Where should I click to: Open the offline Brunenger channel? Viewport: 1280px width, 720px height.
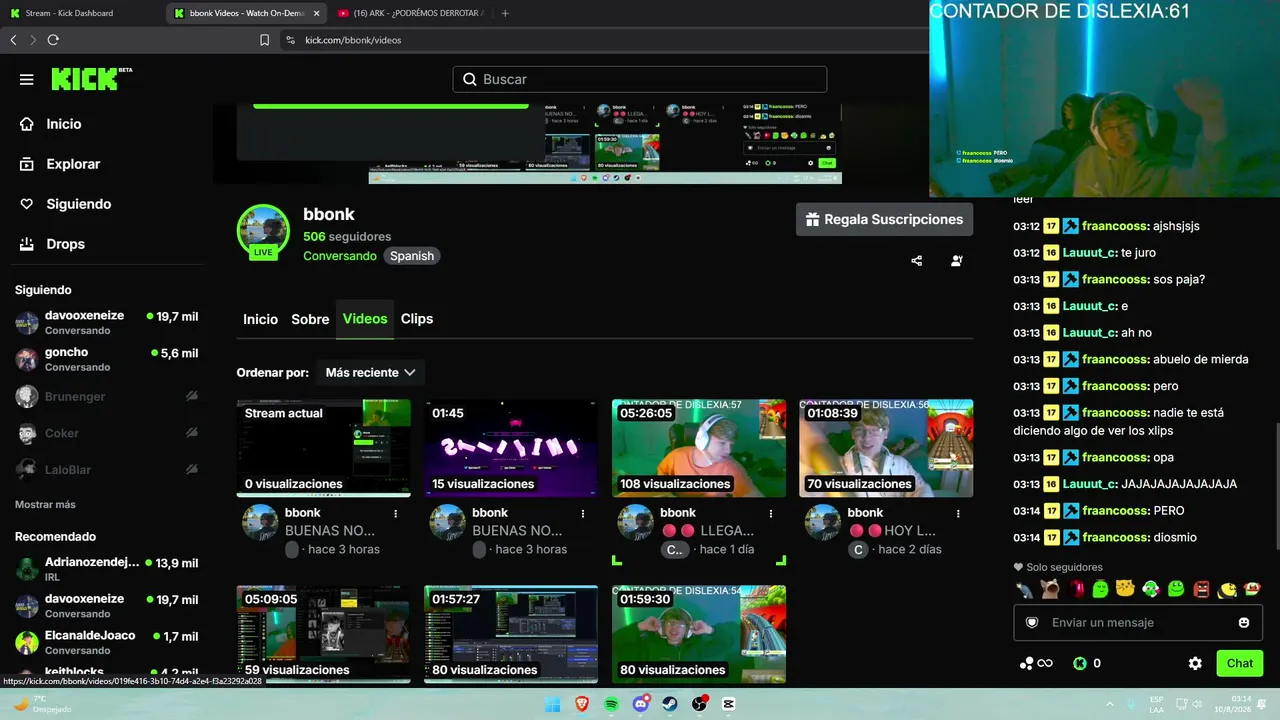point(106,396)
